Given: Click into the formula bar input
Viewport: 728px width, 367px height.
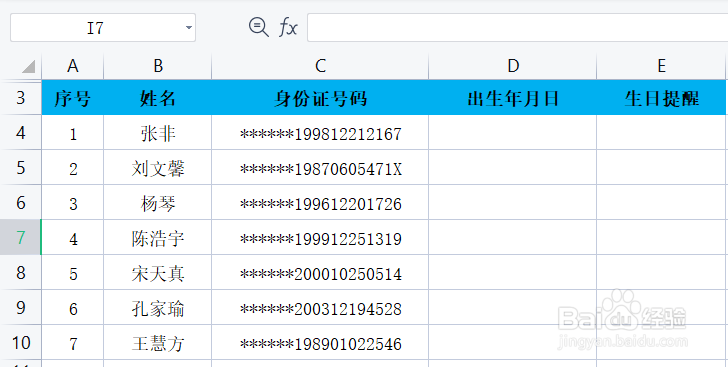Looking at the screenshot, I should coord(517,27).
